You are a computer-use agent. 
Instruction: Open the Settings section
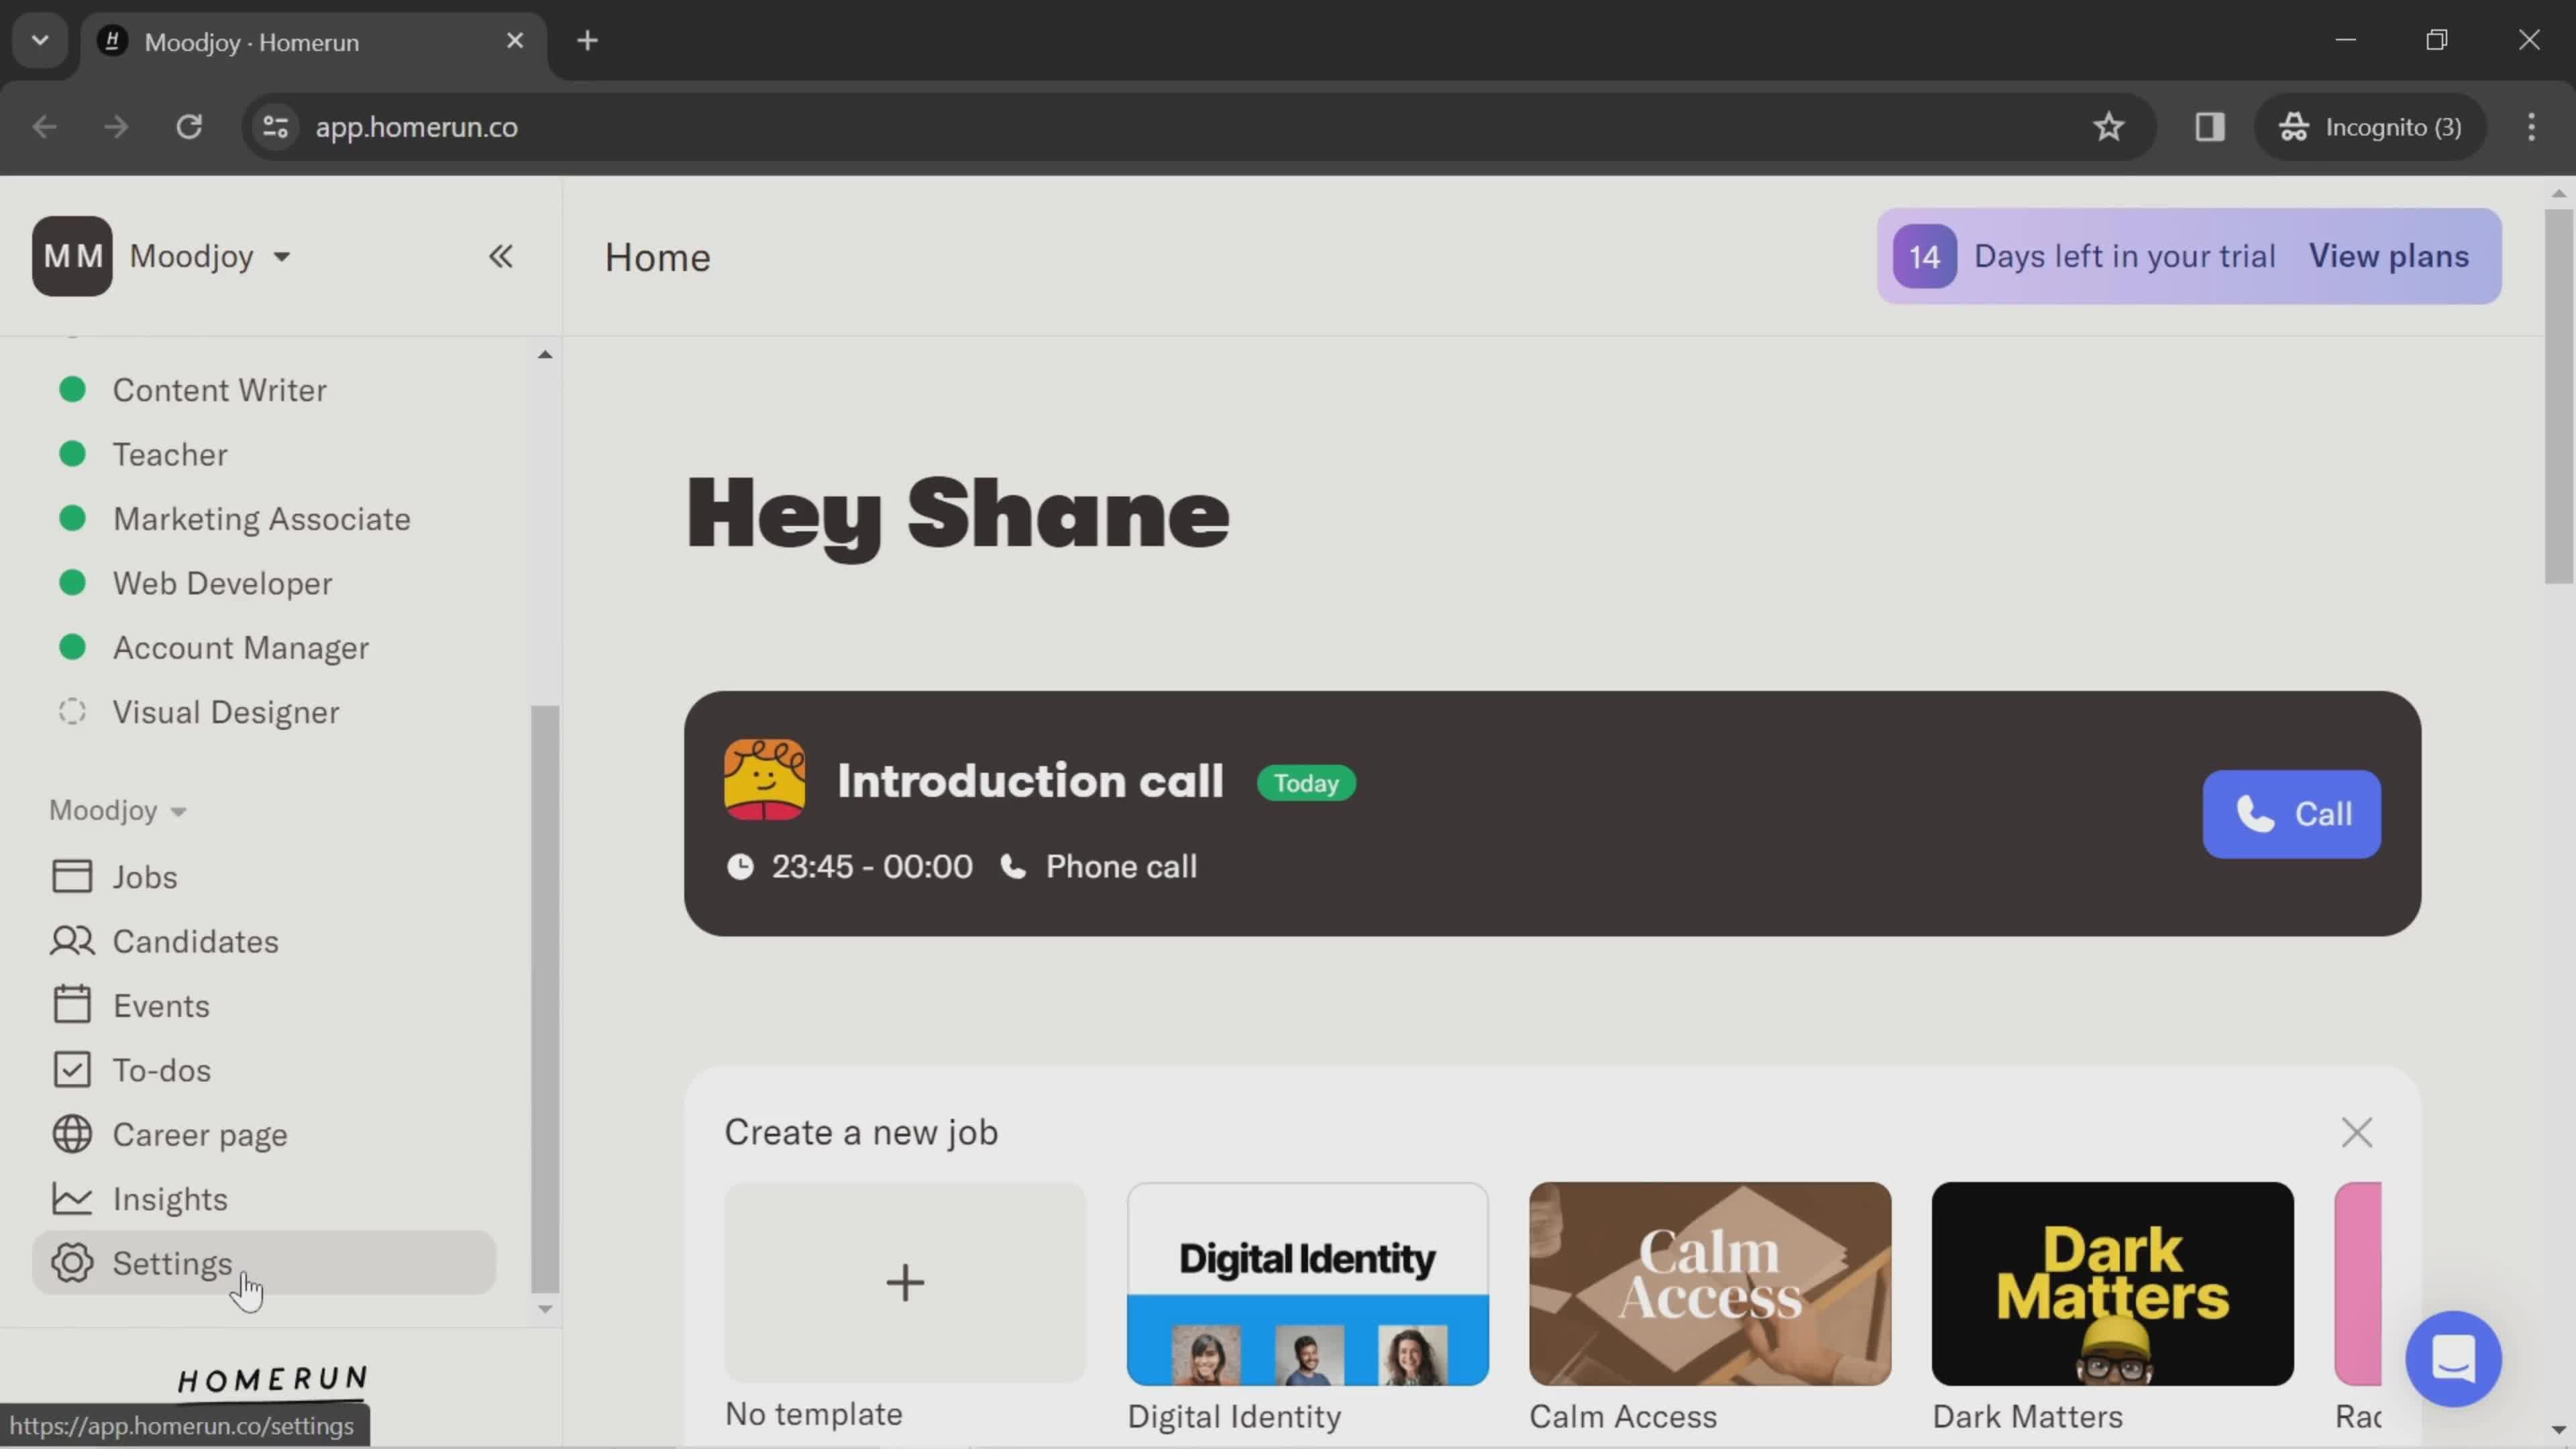[173, 1263]
